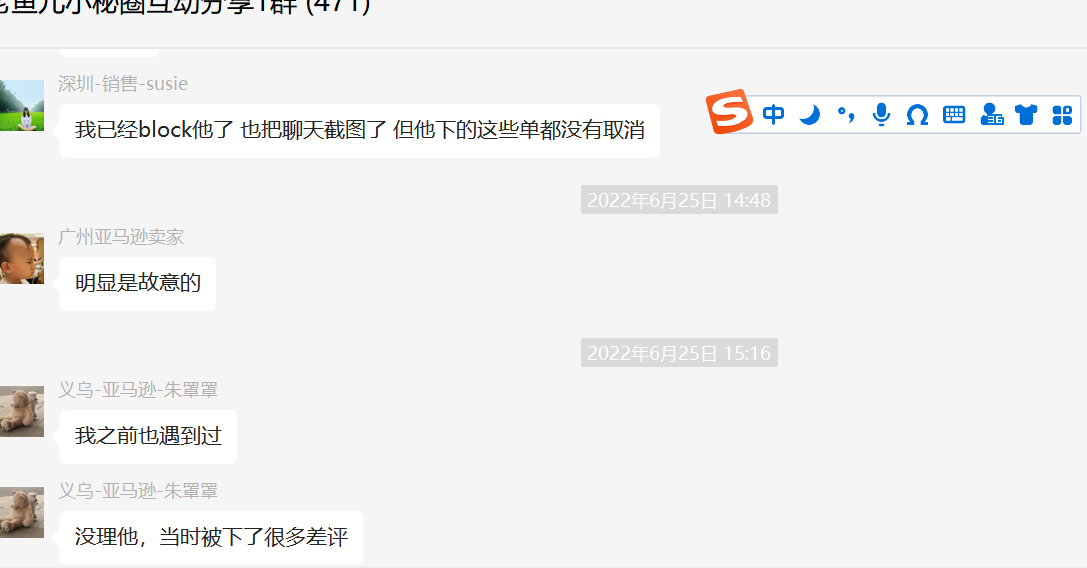
Task: Click the message bubble 明显是故意的
Action: click(x=138, y=284)
